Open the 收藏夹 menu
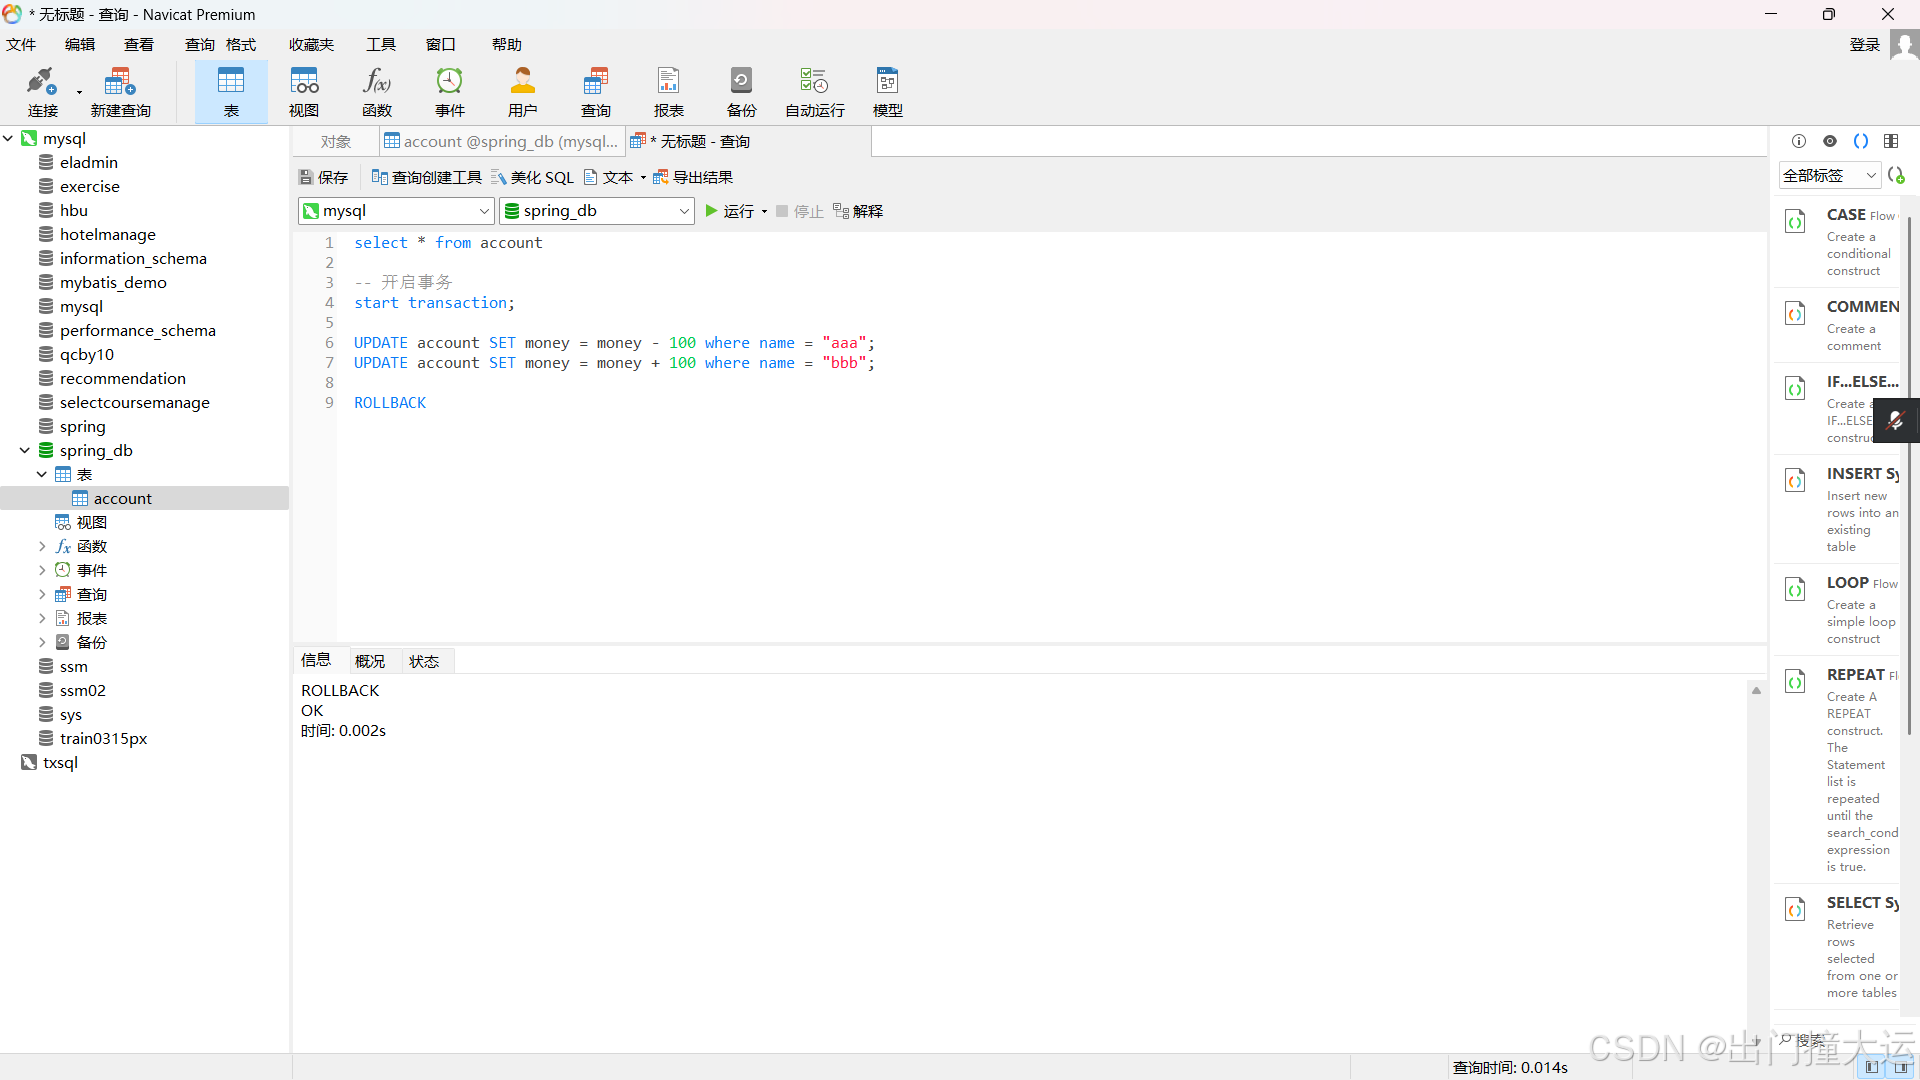1920x1080 pixels. [x=311, y=45]
